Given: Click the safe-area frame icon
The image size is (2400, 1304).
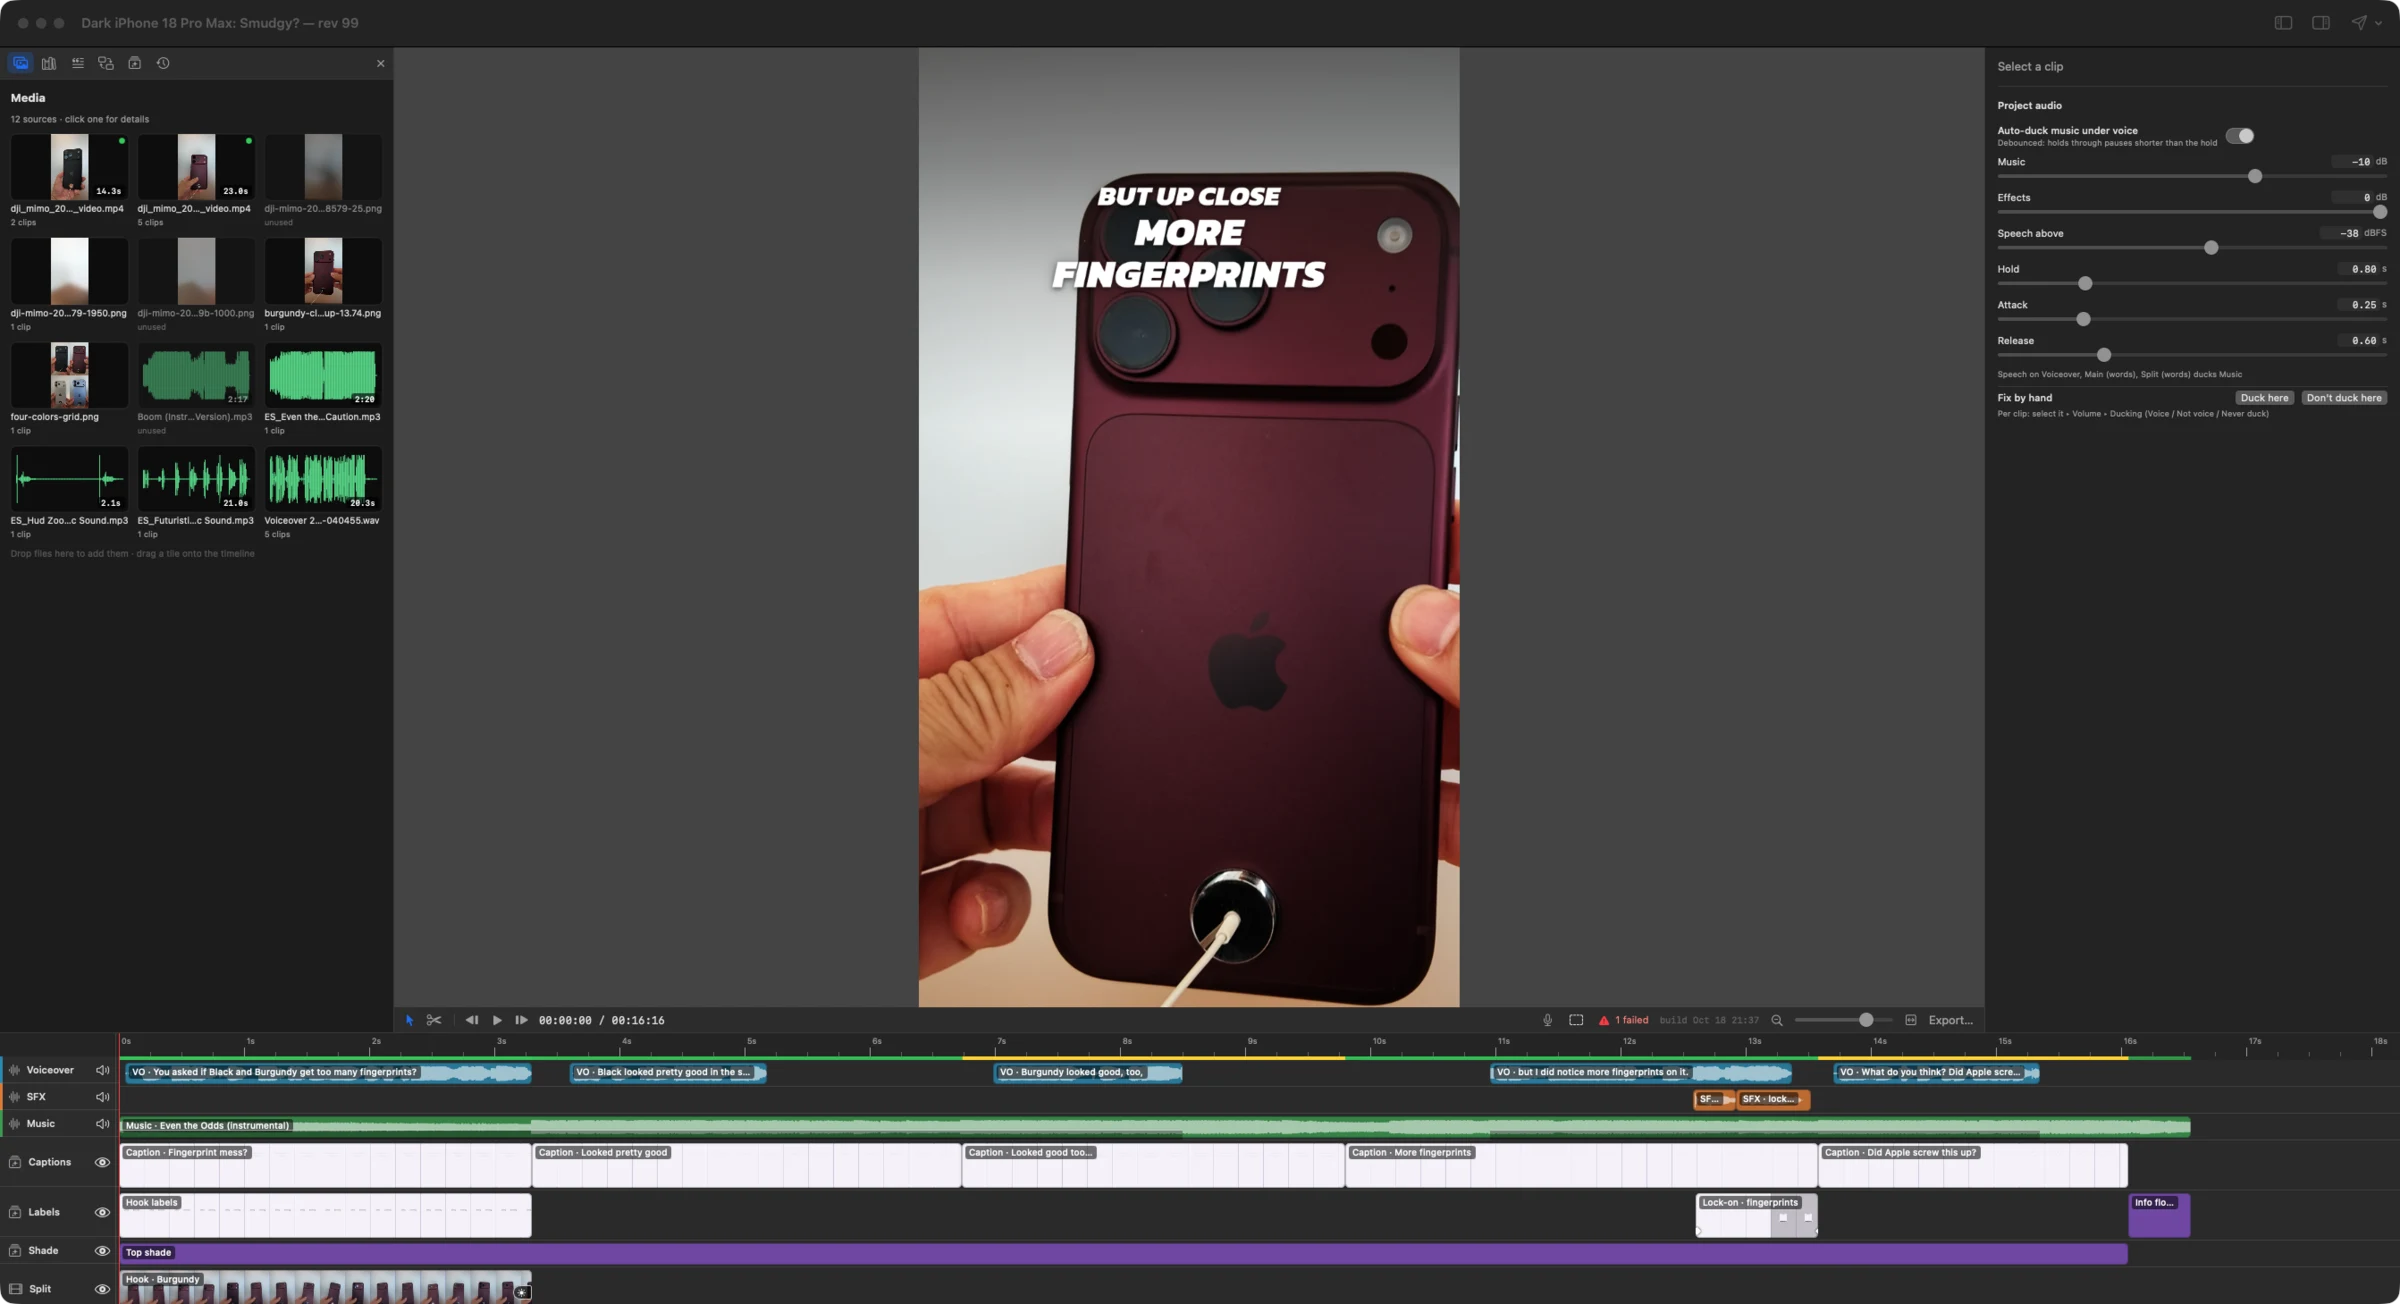Looking at the screenshot, I should coord(1576,1020).
